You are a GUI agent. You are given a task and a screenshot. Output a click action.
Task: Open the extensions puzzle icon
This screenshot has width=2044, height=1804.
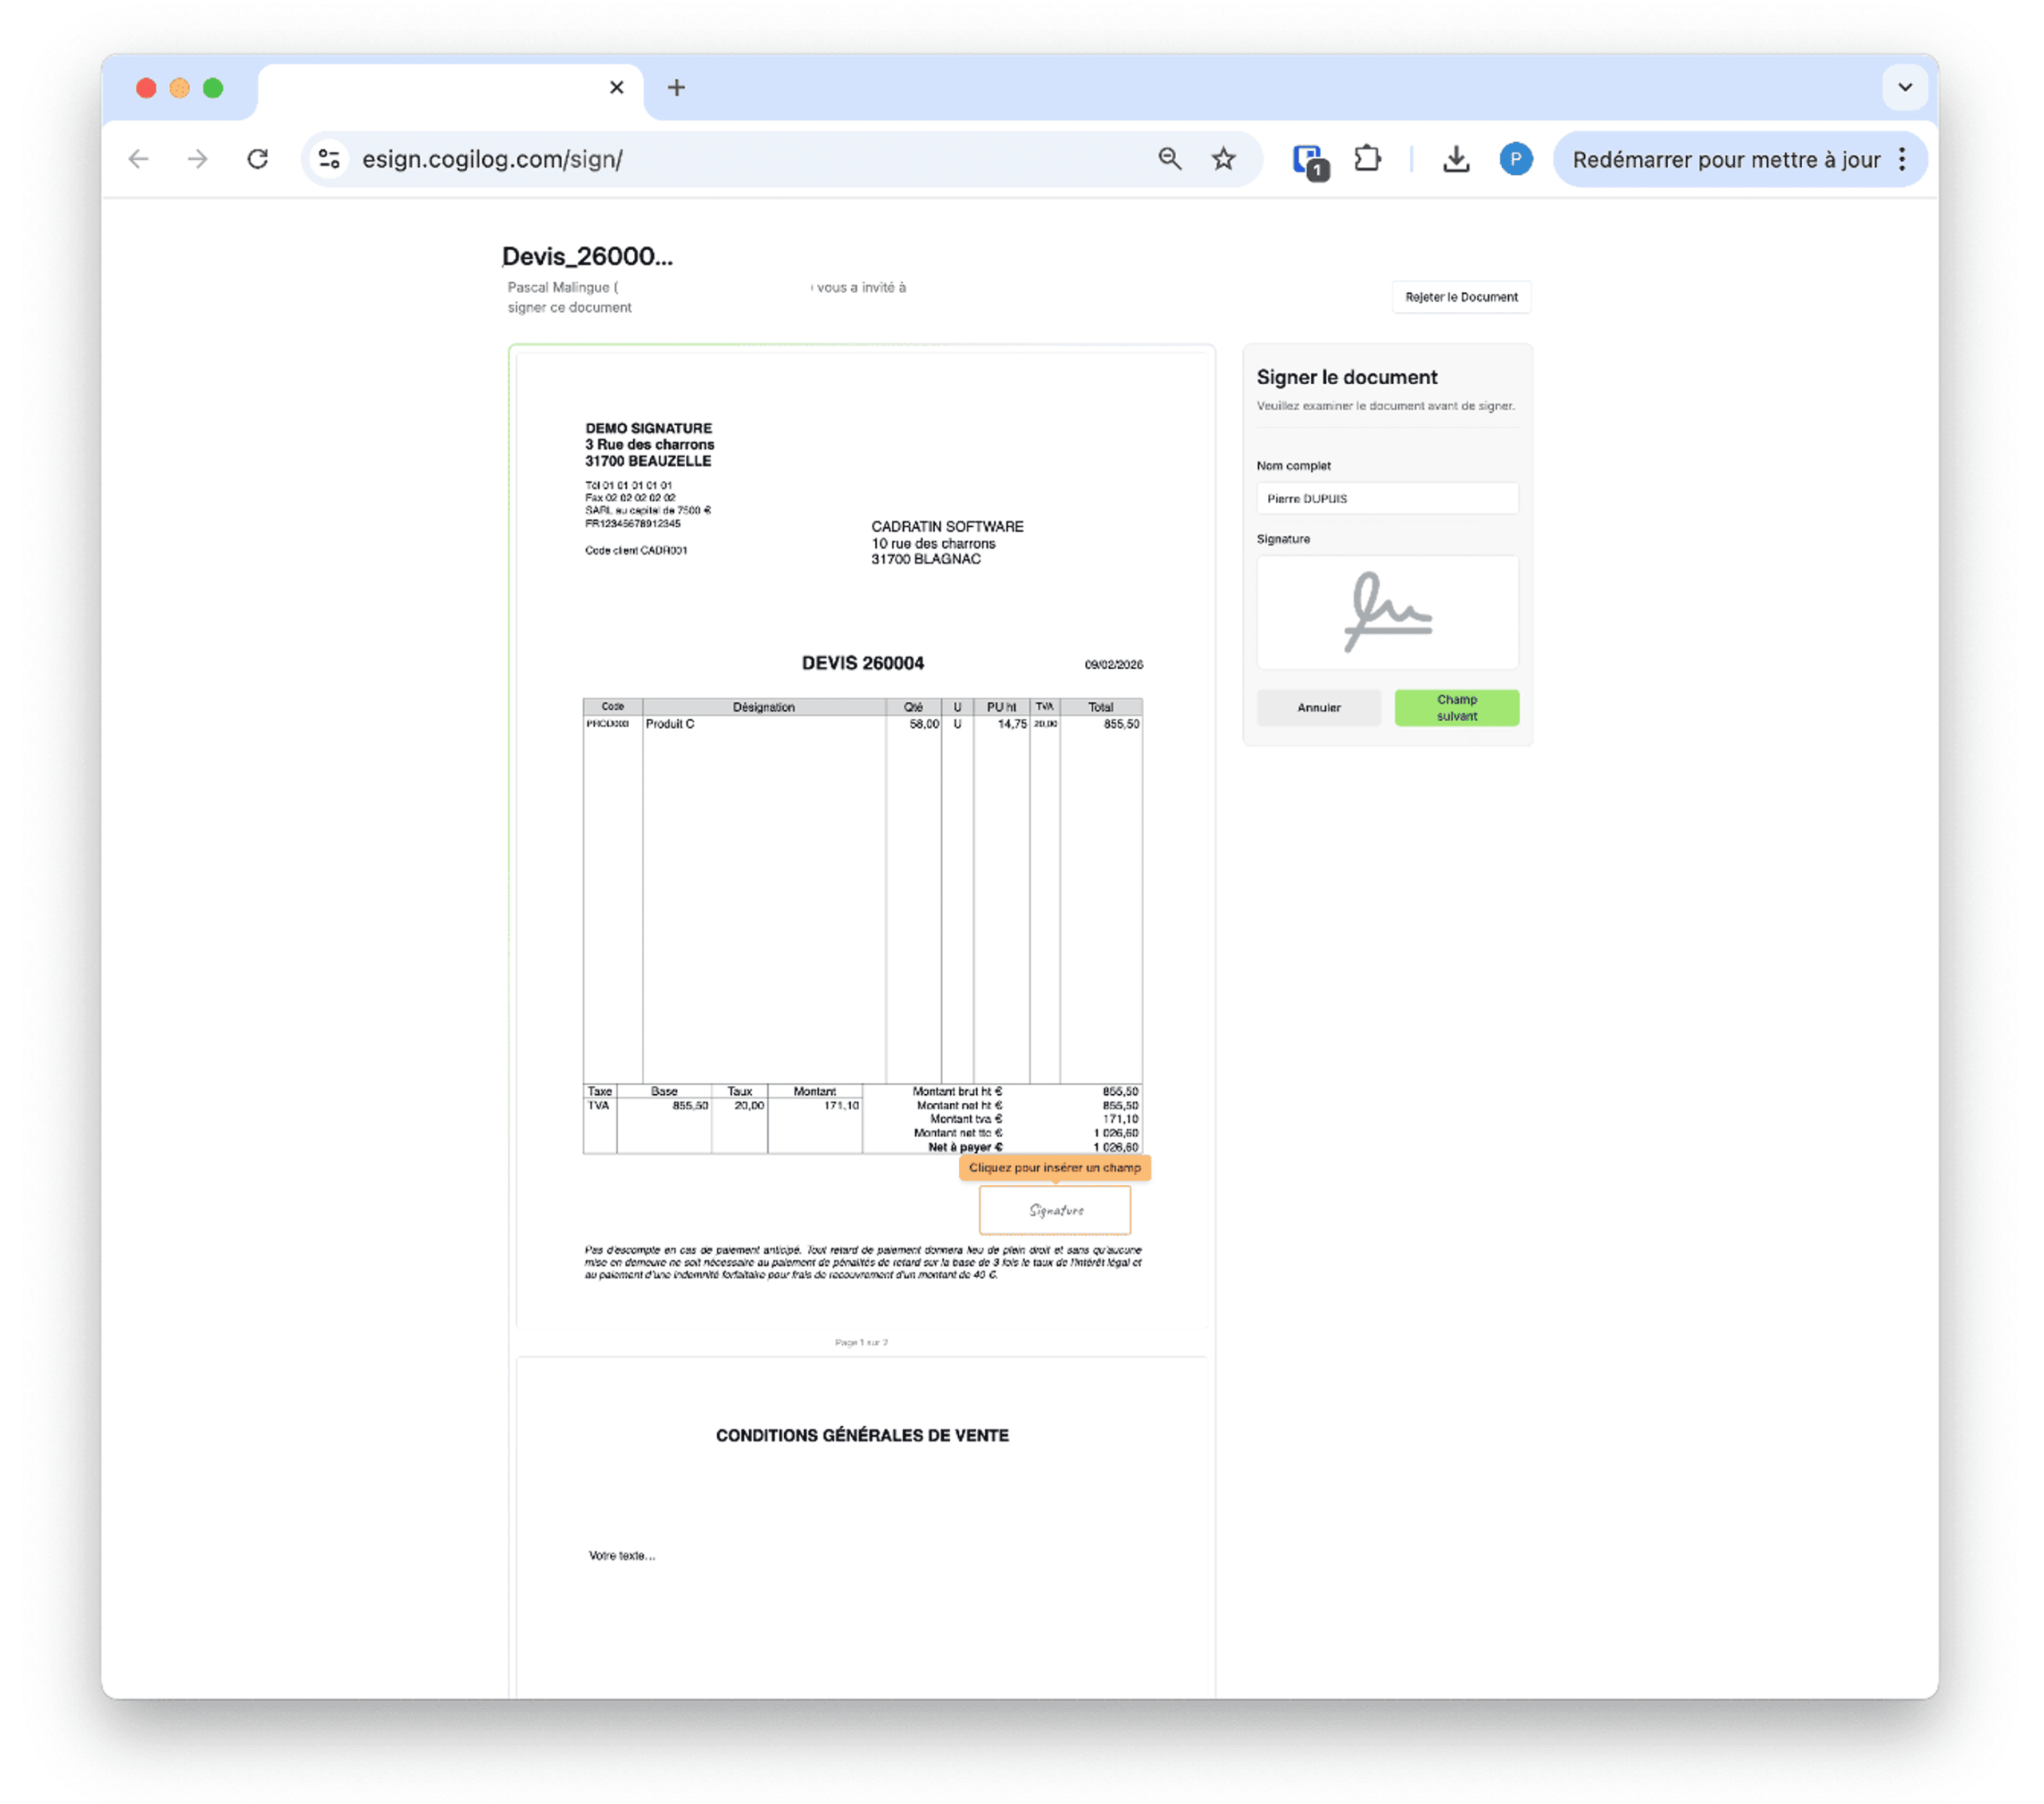pos(1367,159)
